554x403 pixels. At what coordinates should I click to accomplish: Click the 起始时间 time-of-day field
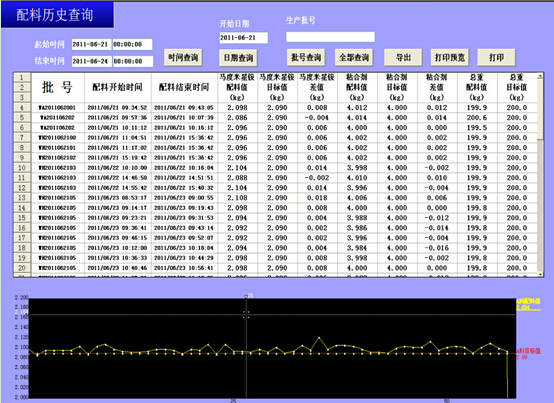[132, 45]
